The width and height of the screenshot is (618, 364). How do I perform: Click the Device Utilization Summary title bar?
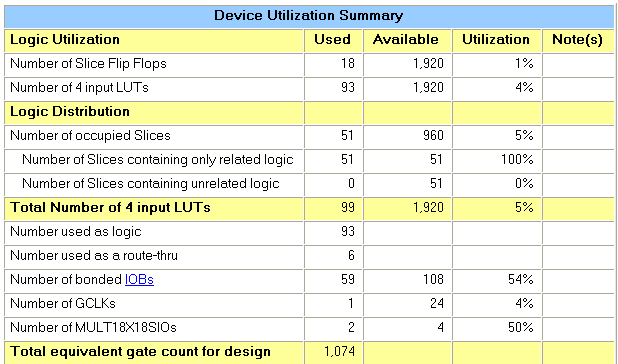[x=309, y=16]
